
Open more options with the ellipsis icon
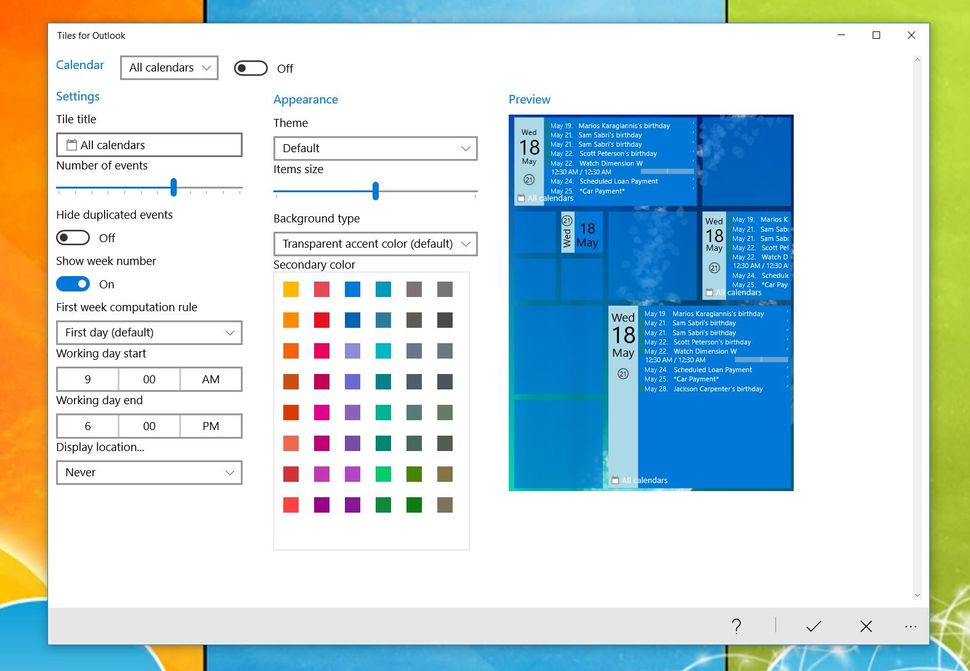pyautogui.click(x=911, y=626)
